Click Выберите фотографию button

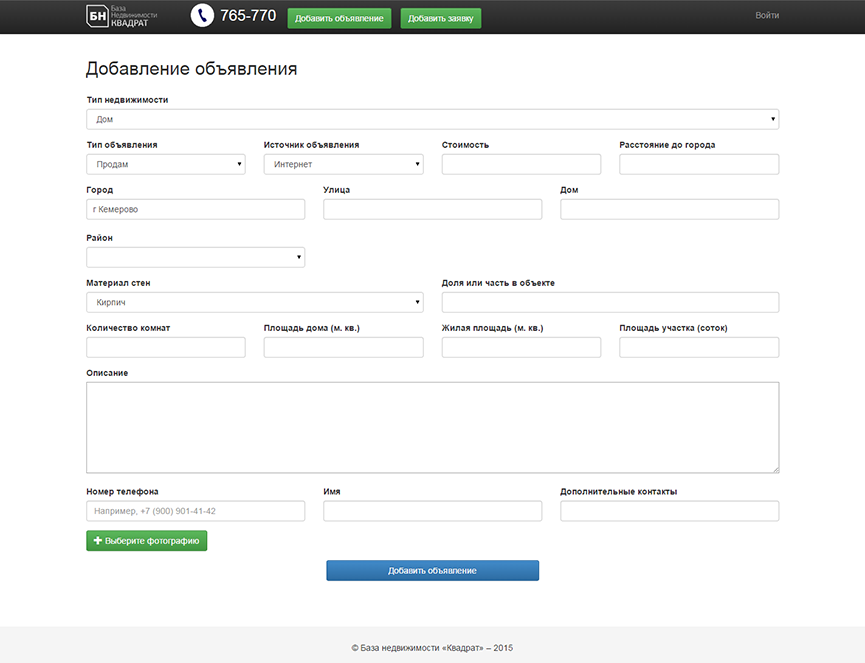point(147,541)
